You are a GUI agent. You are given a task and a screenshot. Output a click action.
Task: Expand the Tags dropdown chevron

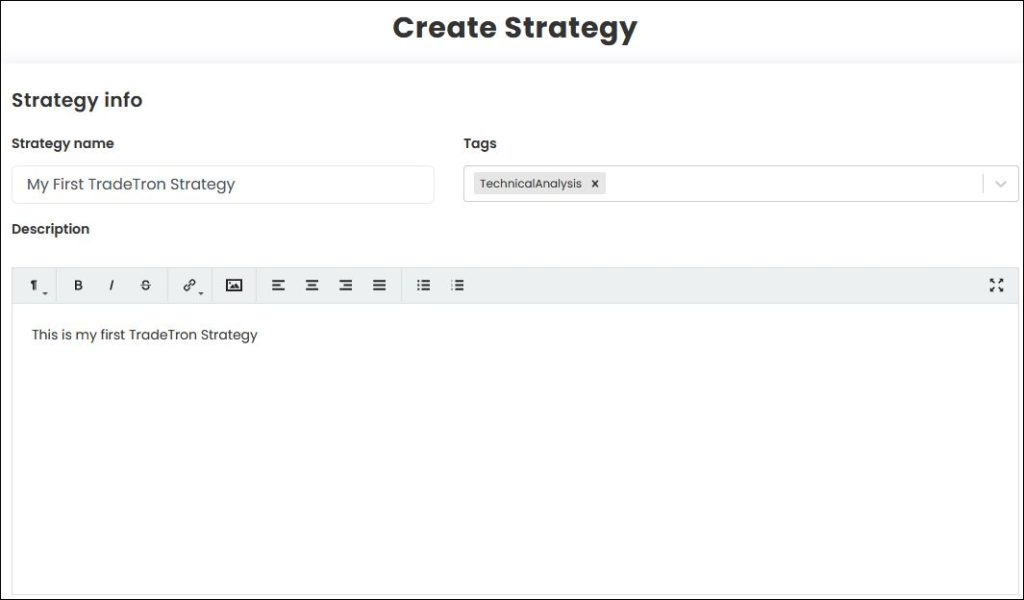click(1001, 184)
